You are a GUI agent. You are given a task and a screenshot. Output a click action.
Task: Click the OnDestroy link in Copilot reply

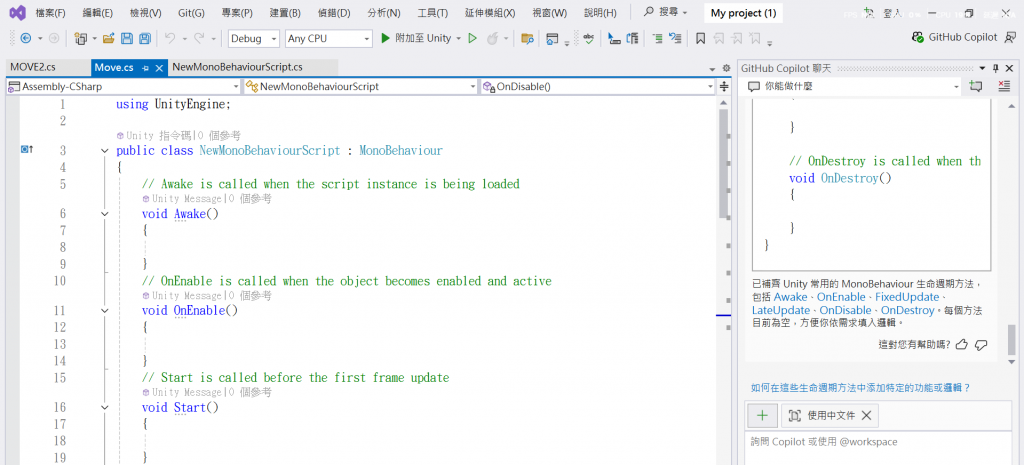(908, 310)
